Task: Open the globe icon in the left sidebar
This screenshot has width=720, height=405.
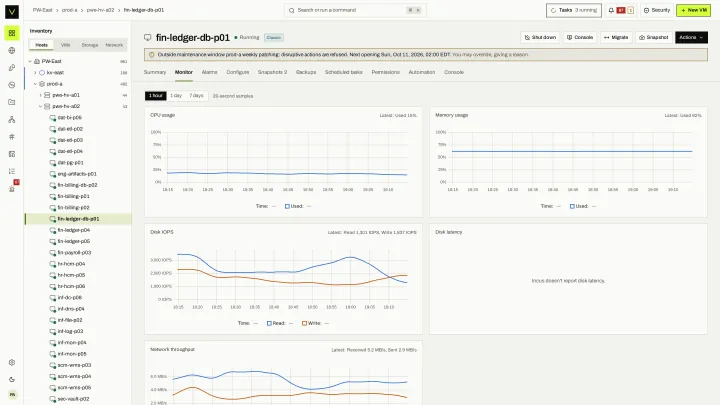Action: pos(12,51)
